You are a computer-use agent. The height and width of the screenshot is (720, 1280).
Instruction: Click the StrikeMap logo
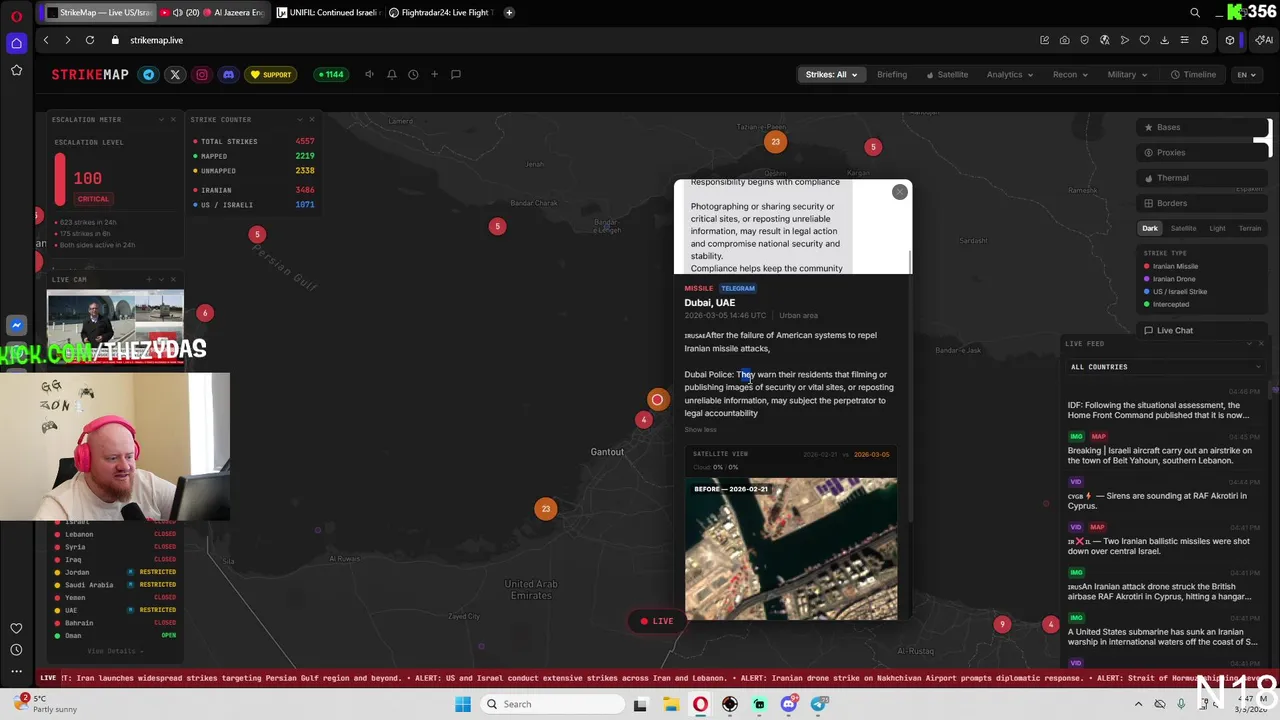tap(90, 74)
